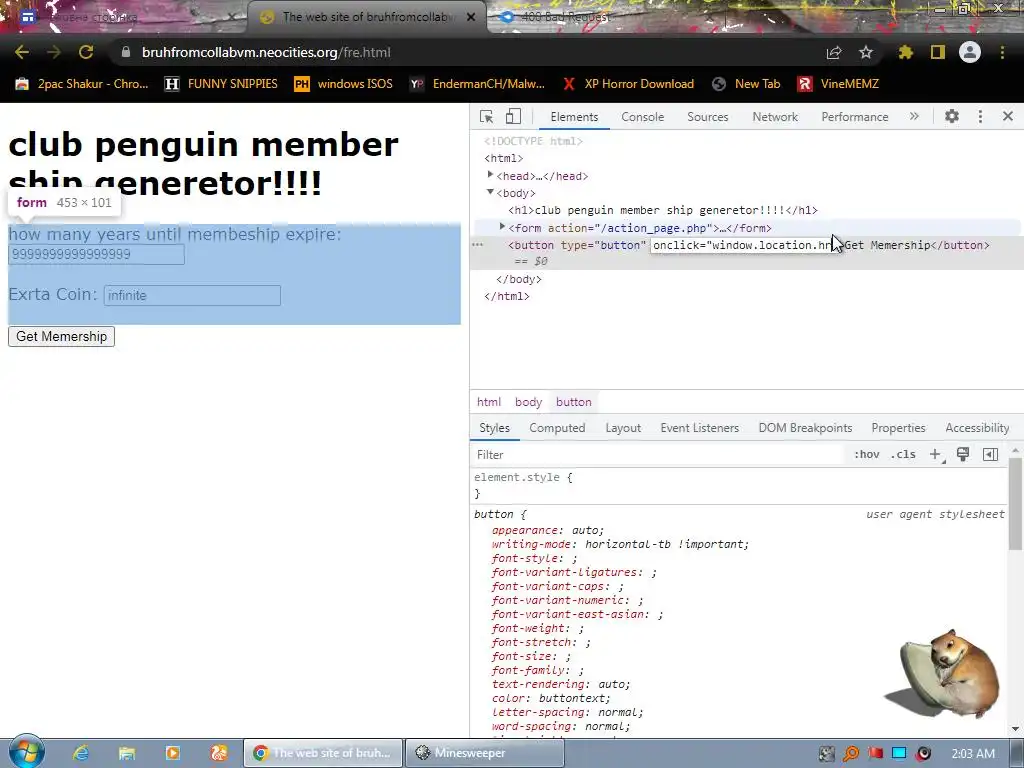Open the DOM Breakpoints tab
The image size is (1024, 768).
coord(805,428)
